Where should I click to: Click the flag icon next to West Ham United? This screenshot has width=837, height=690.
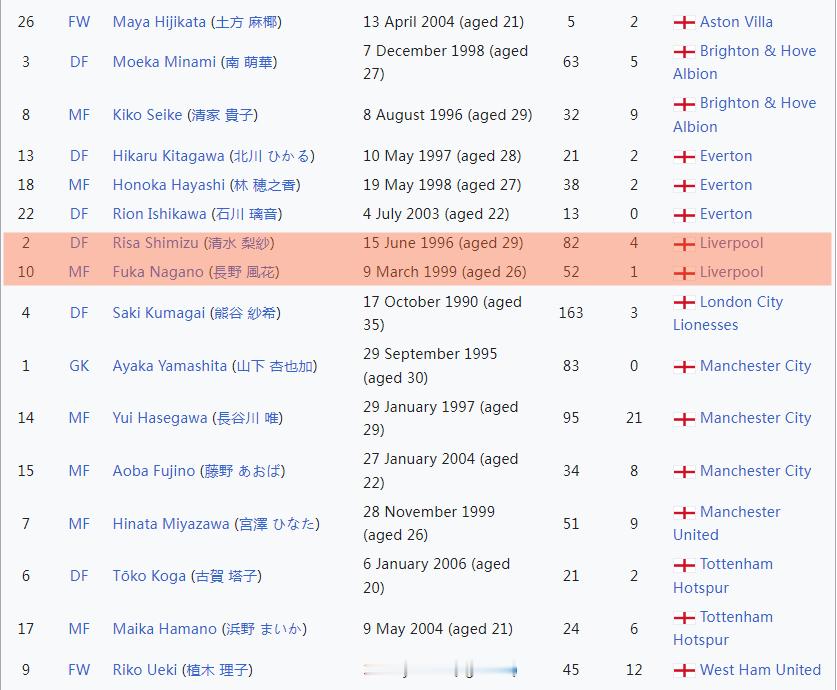(684, 670)
